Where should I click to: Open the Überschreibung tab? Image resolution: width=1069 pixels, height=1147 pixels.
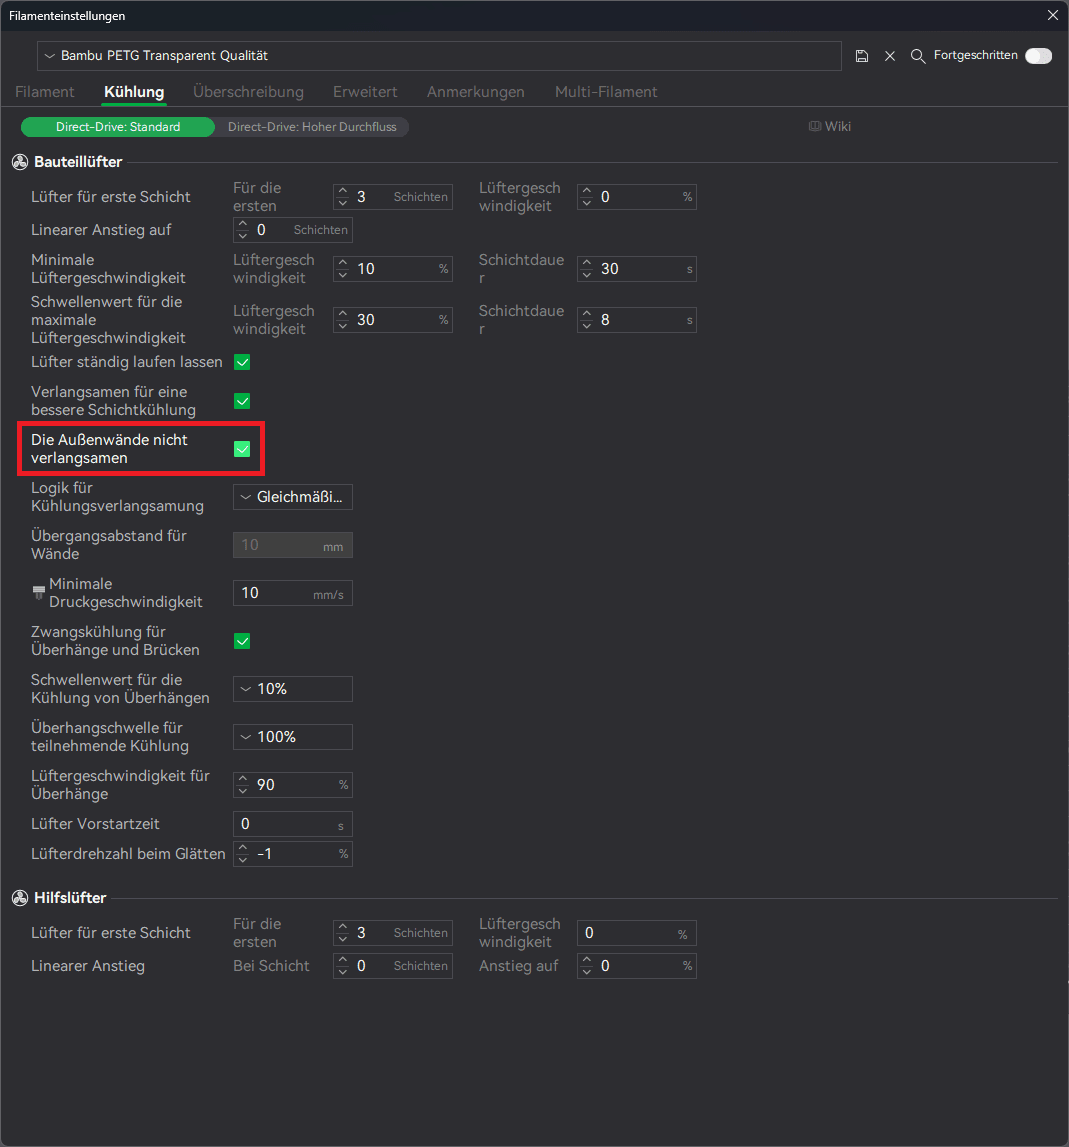tap(248, 92)
